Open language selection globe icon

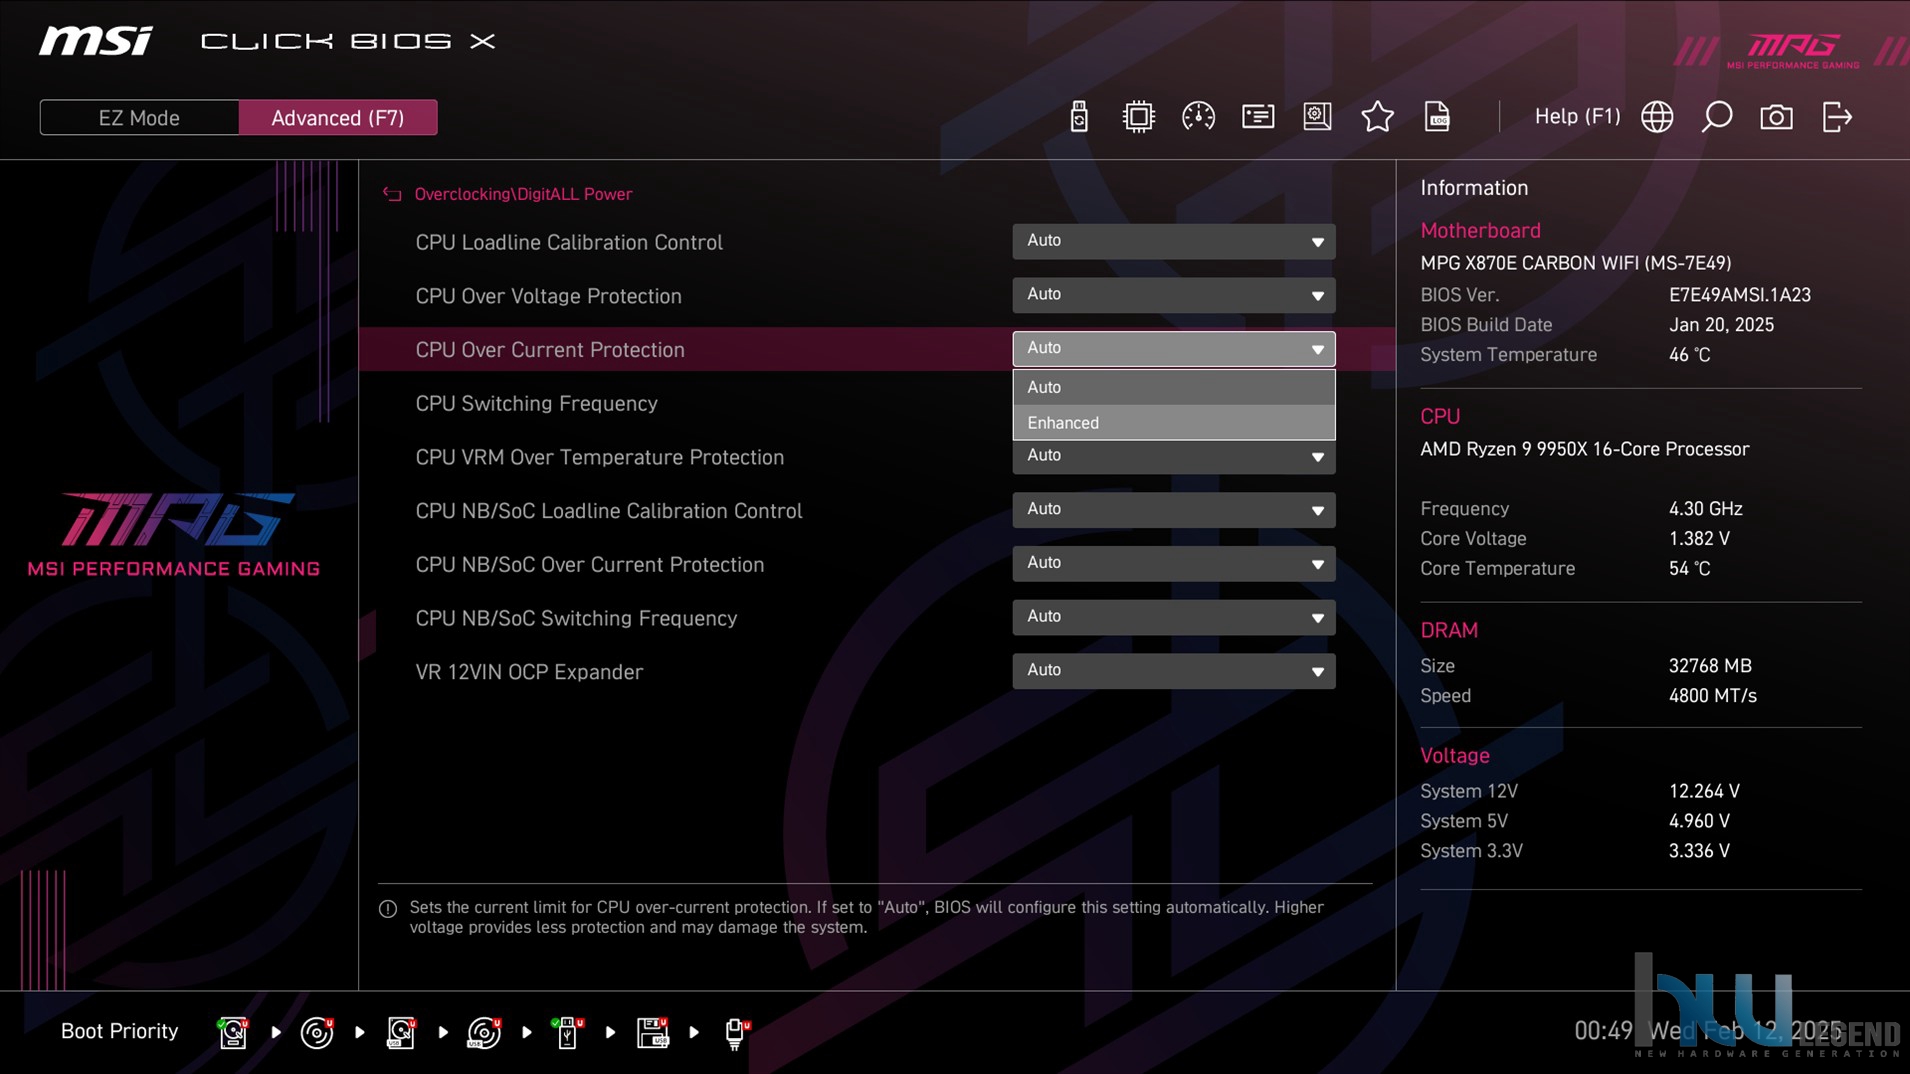(1657, 117)
